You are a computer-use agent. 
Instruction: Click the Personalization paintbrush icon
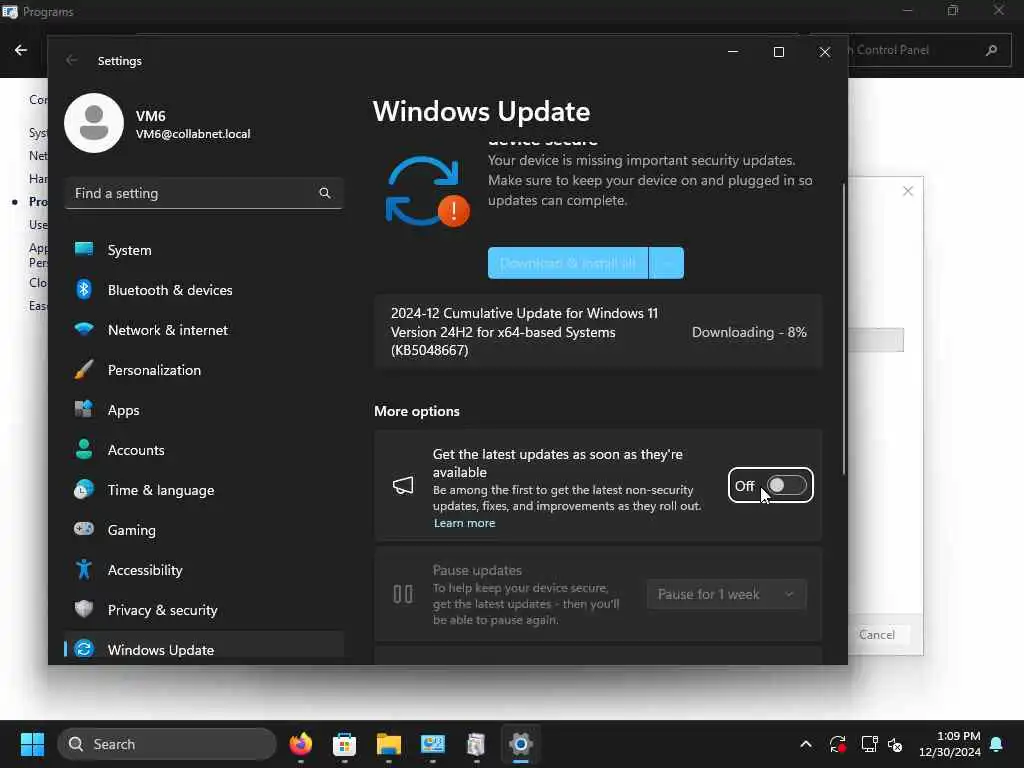coord(84,370)
